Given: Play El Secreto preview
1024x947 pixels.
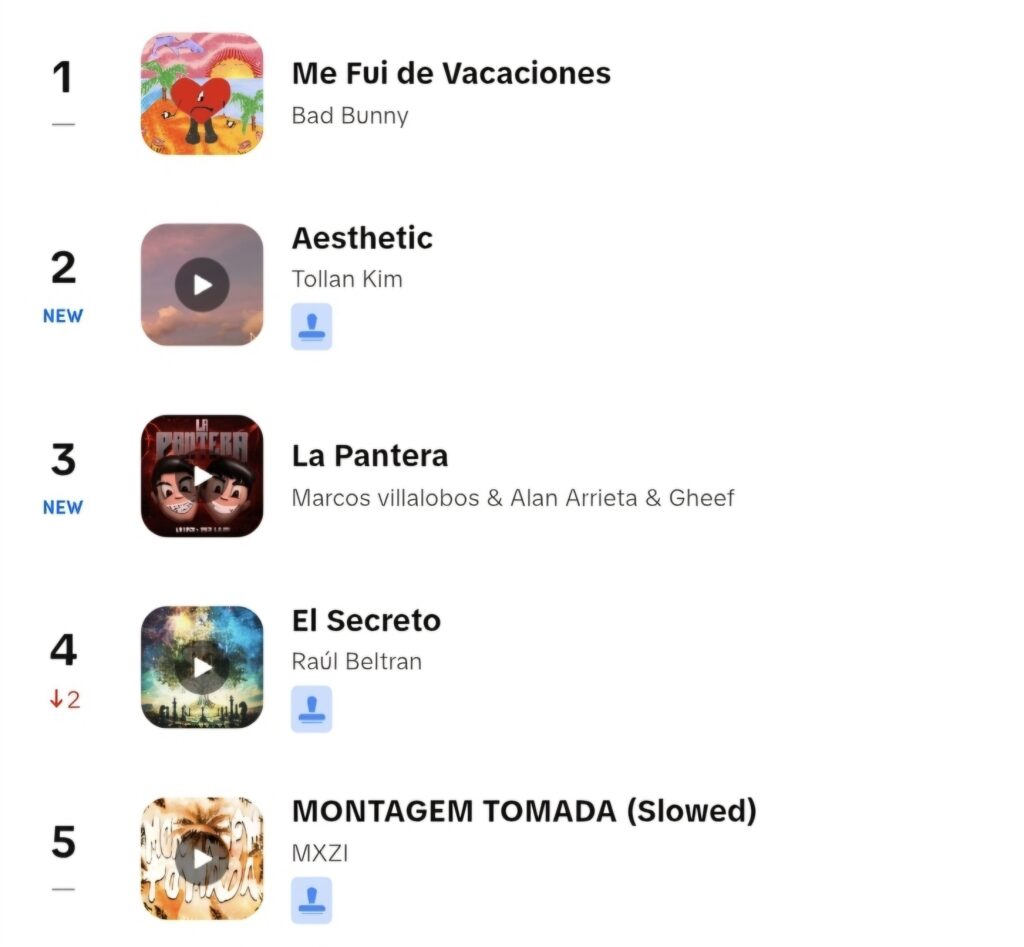Looking at the screenshot, I should point(202,667).
